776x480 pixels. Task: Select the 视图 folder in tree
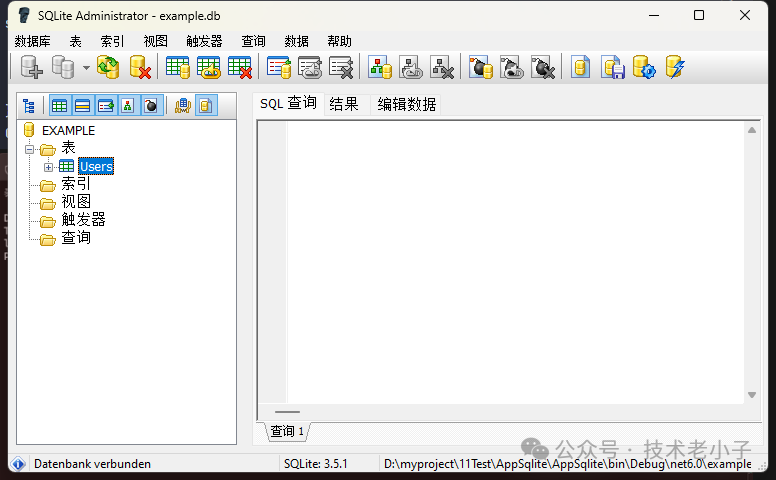tap(76, 202)
